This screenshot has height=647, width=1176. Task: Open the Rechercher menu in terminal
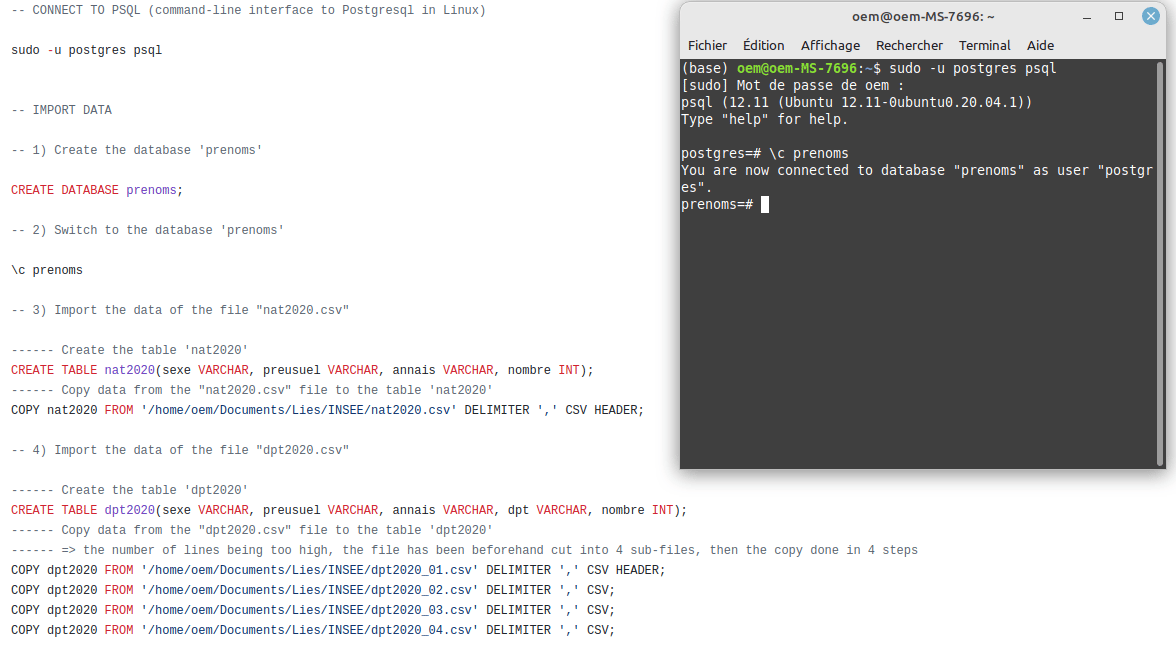point(909,45)
